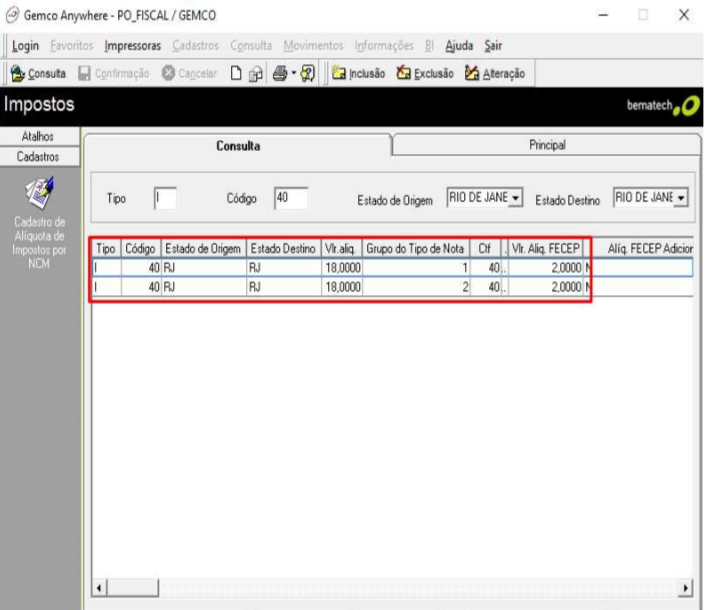This screenshot has width=705, height=610.
Task: Click the Código input field
Action: pos(291,198)
